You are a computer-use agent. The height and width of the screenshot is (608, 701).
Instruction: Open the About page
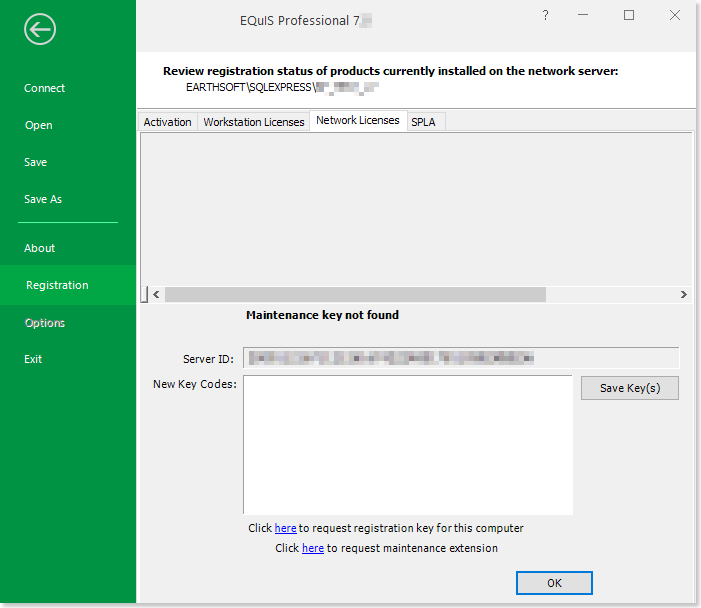click(x=40, y=248)
